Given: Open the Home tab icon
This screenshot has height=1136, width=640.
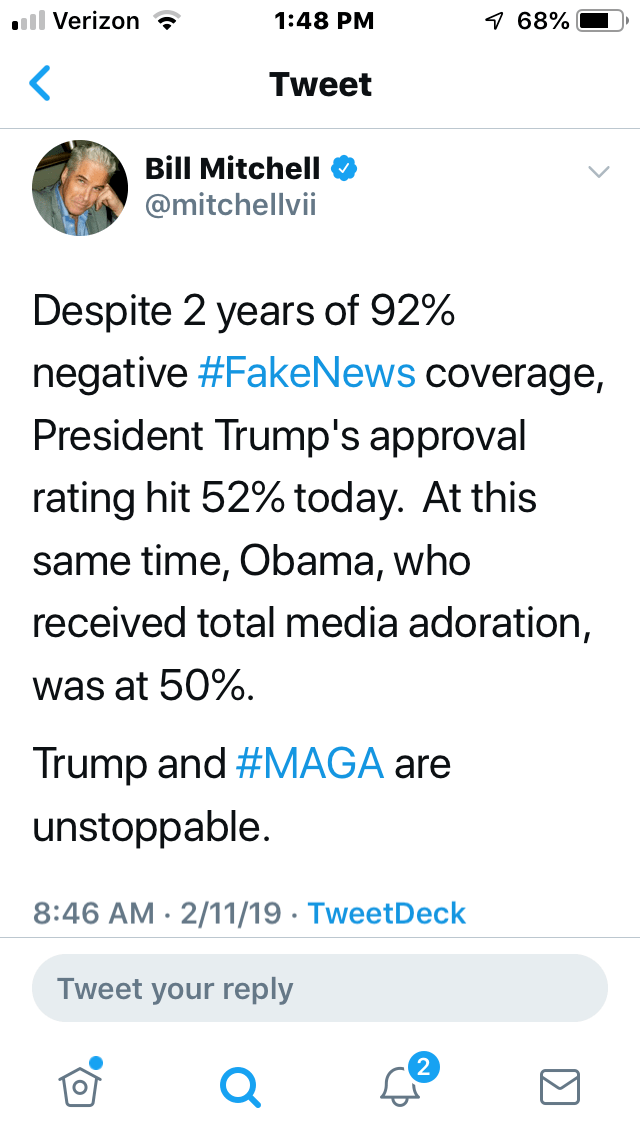Looking at the screenshot, I should point(81,1084).
